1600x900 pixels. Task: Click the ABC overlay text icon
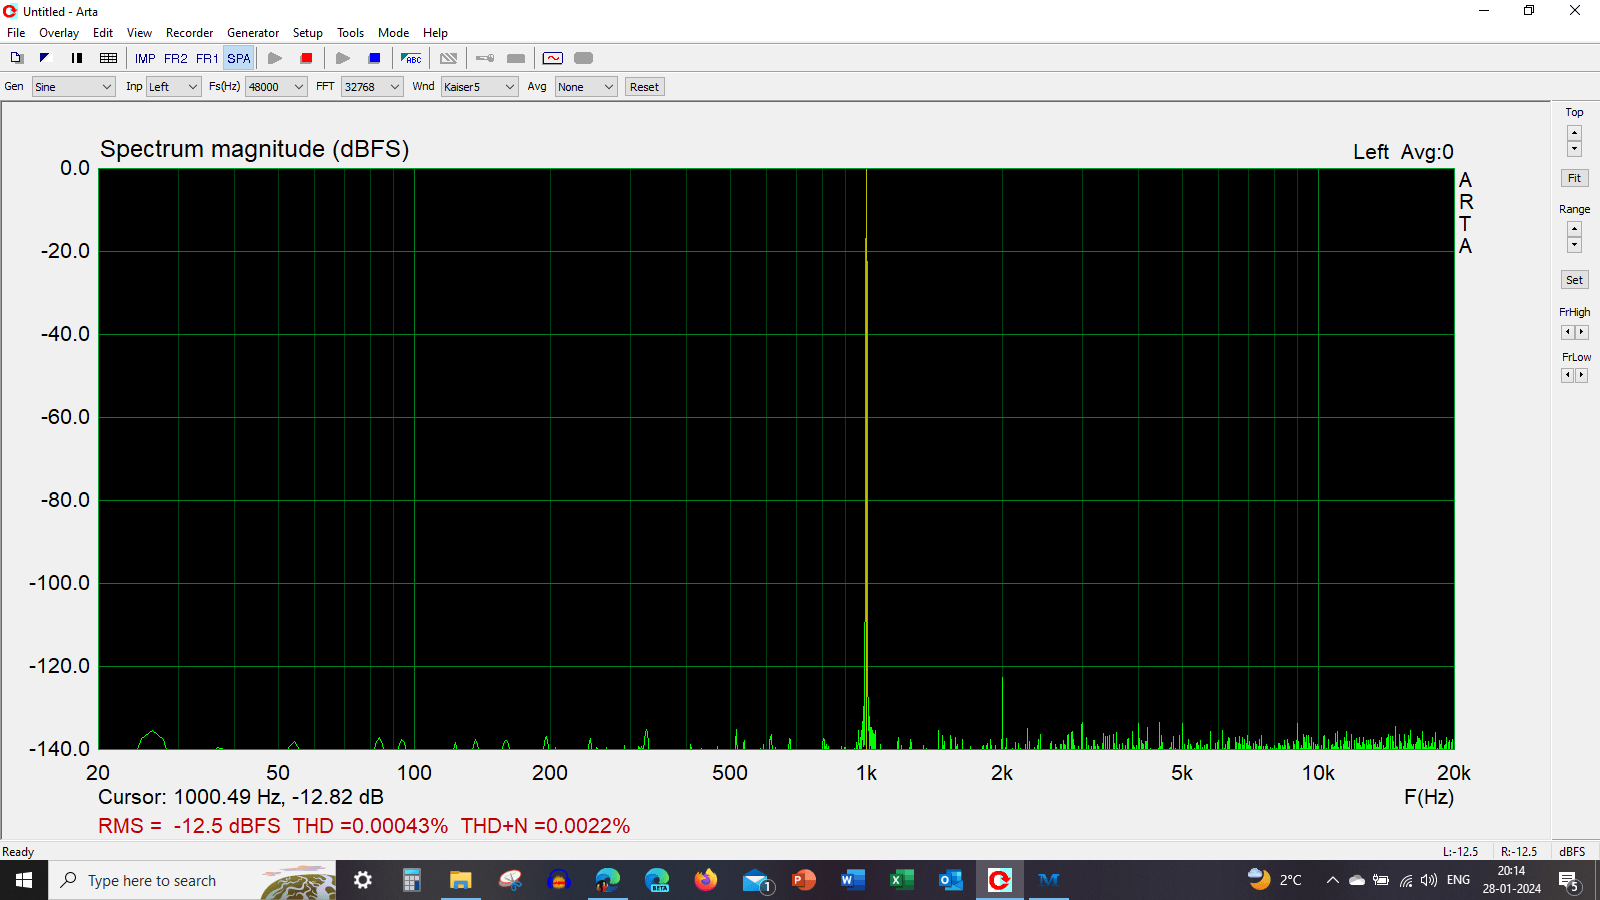[x=411, y=58]
